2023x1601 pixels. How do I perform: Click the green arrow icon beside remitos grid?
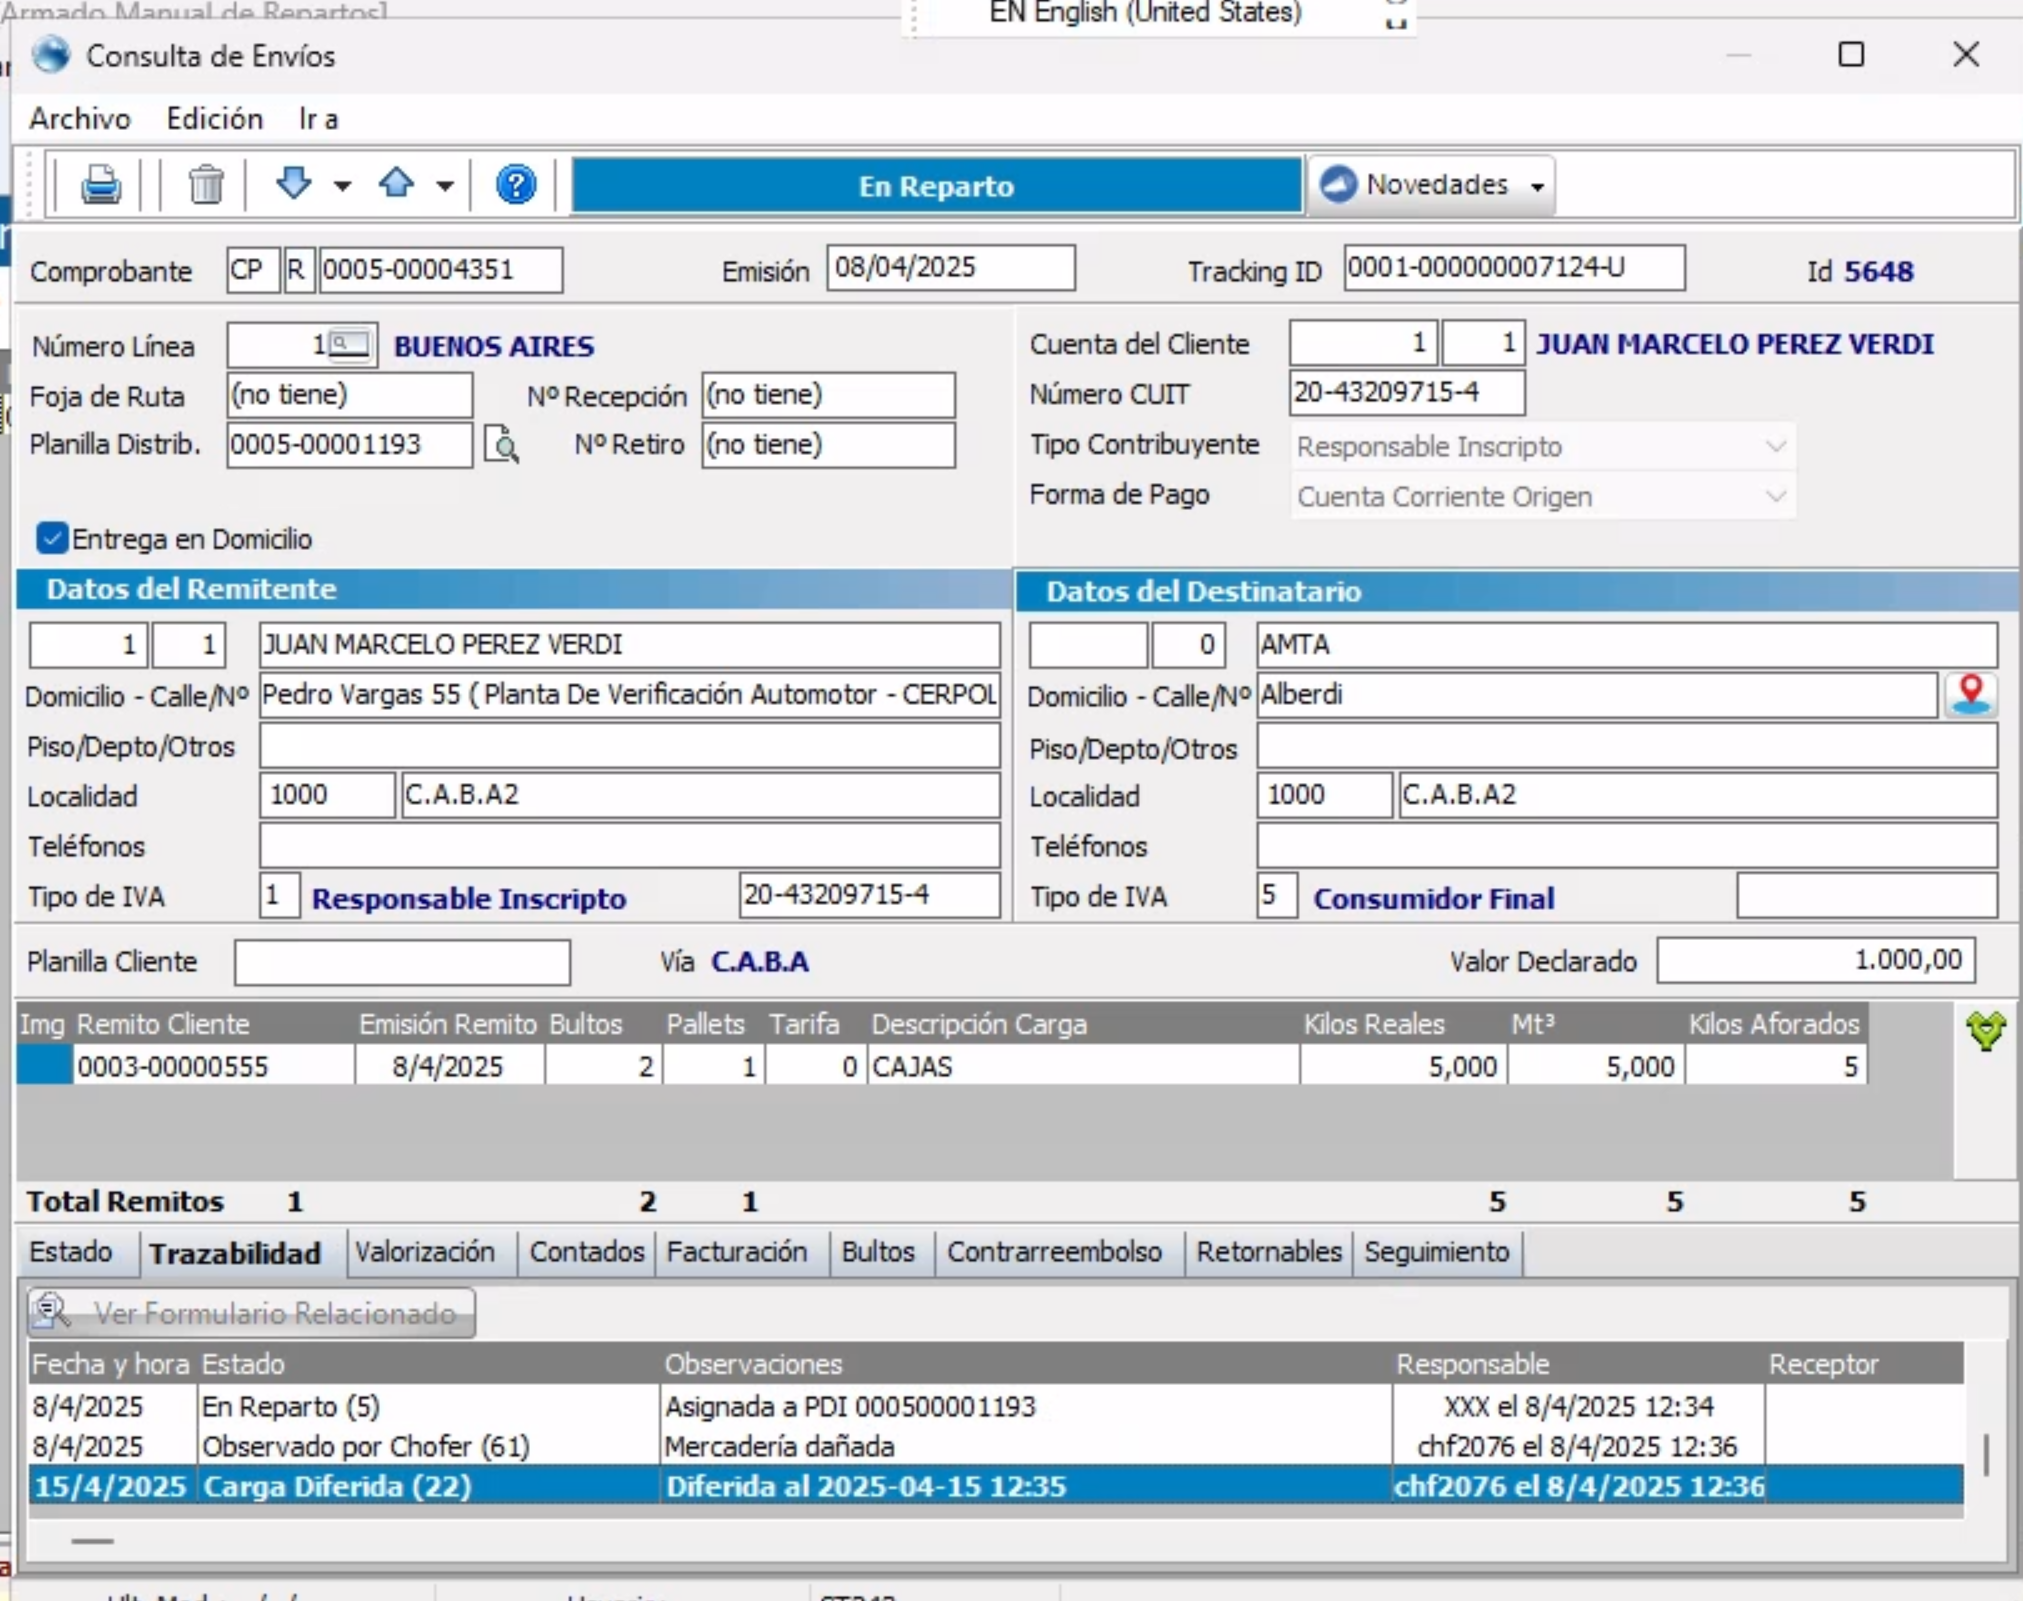pos(1985,1030)
